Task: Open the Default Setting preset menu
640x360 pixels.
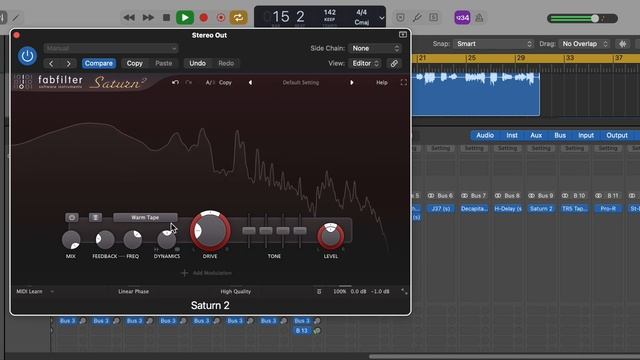Action: coord(301,82)
